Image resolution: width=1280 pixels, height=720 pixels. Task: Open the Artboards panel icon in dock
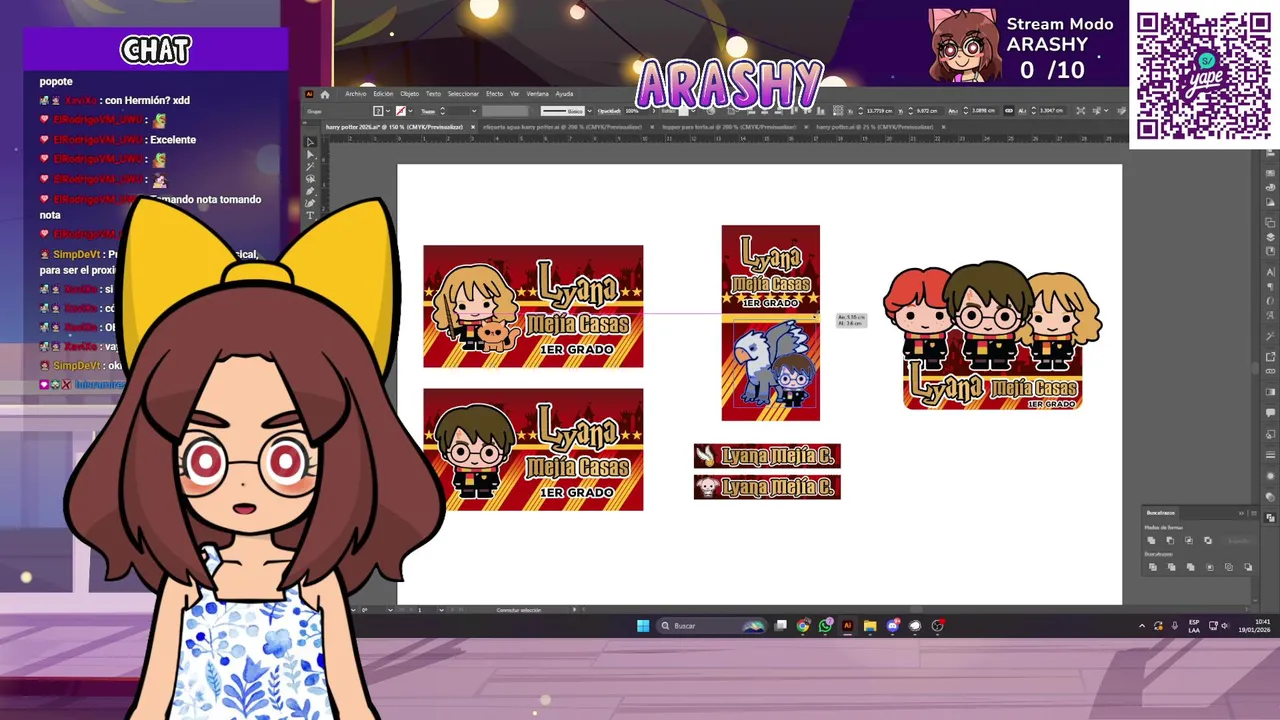coord(1271,223)
